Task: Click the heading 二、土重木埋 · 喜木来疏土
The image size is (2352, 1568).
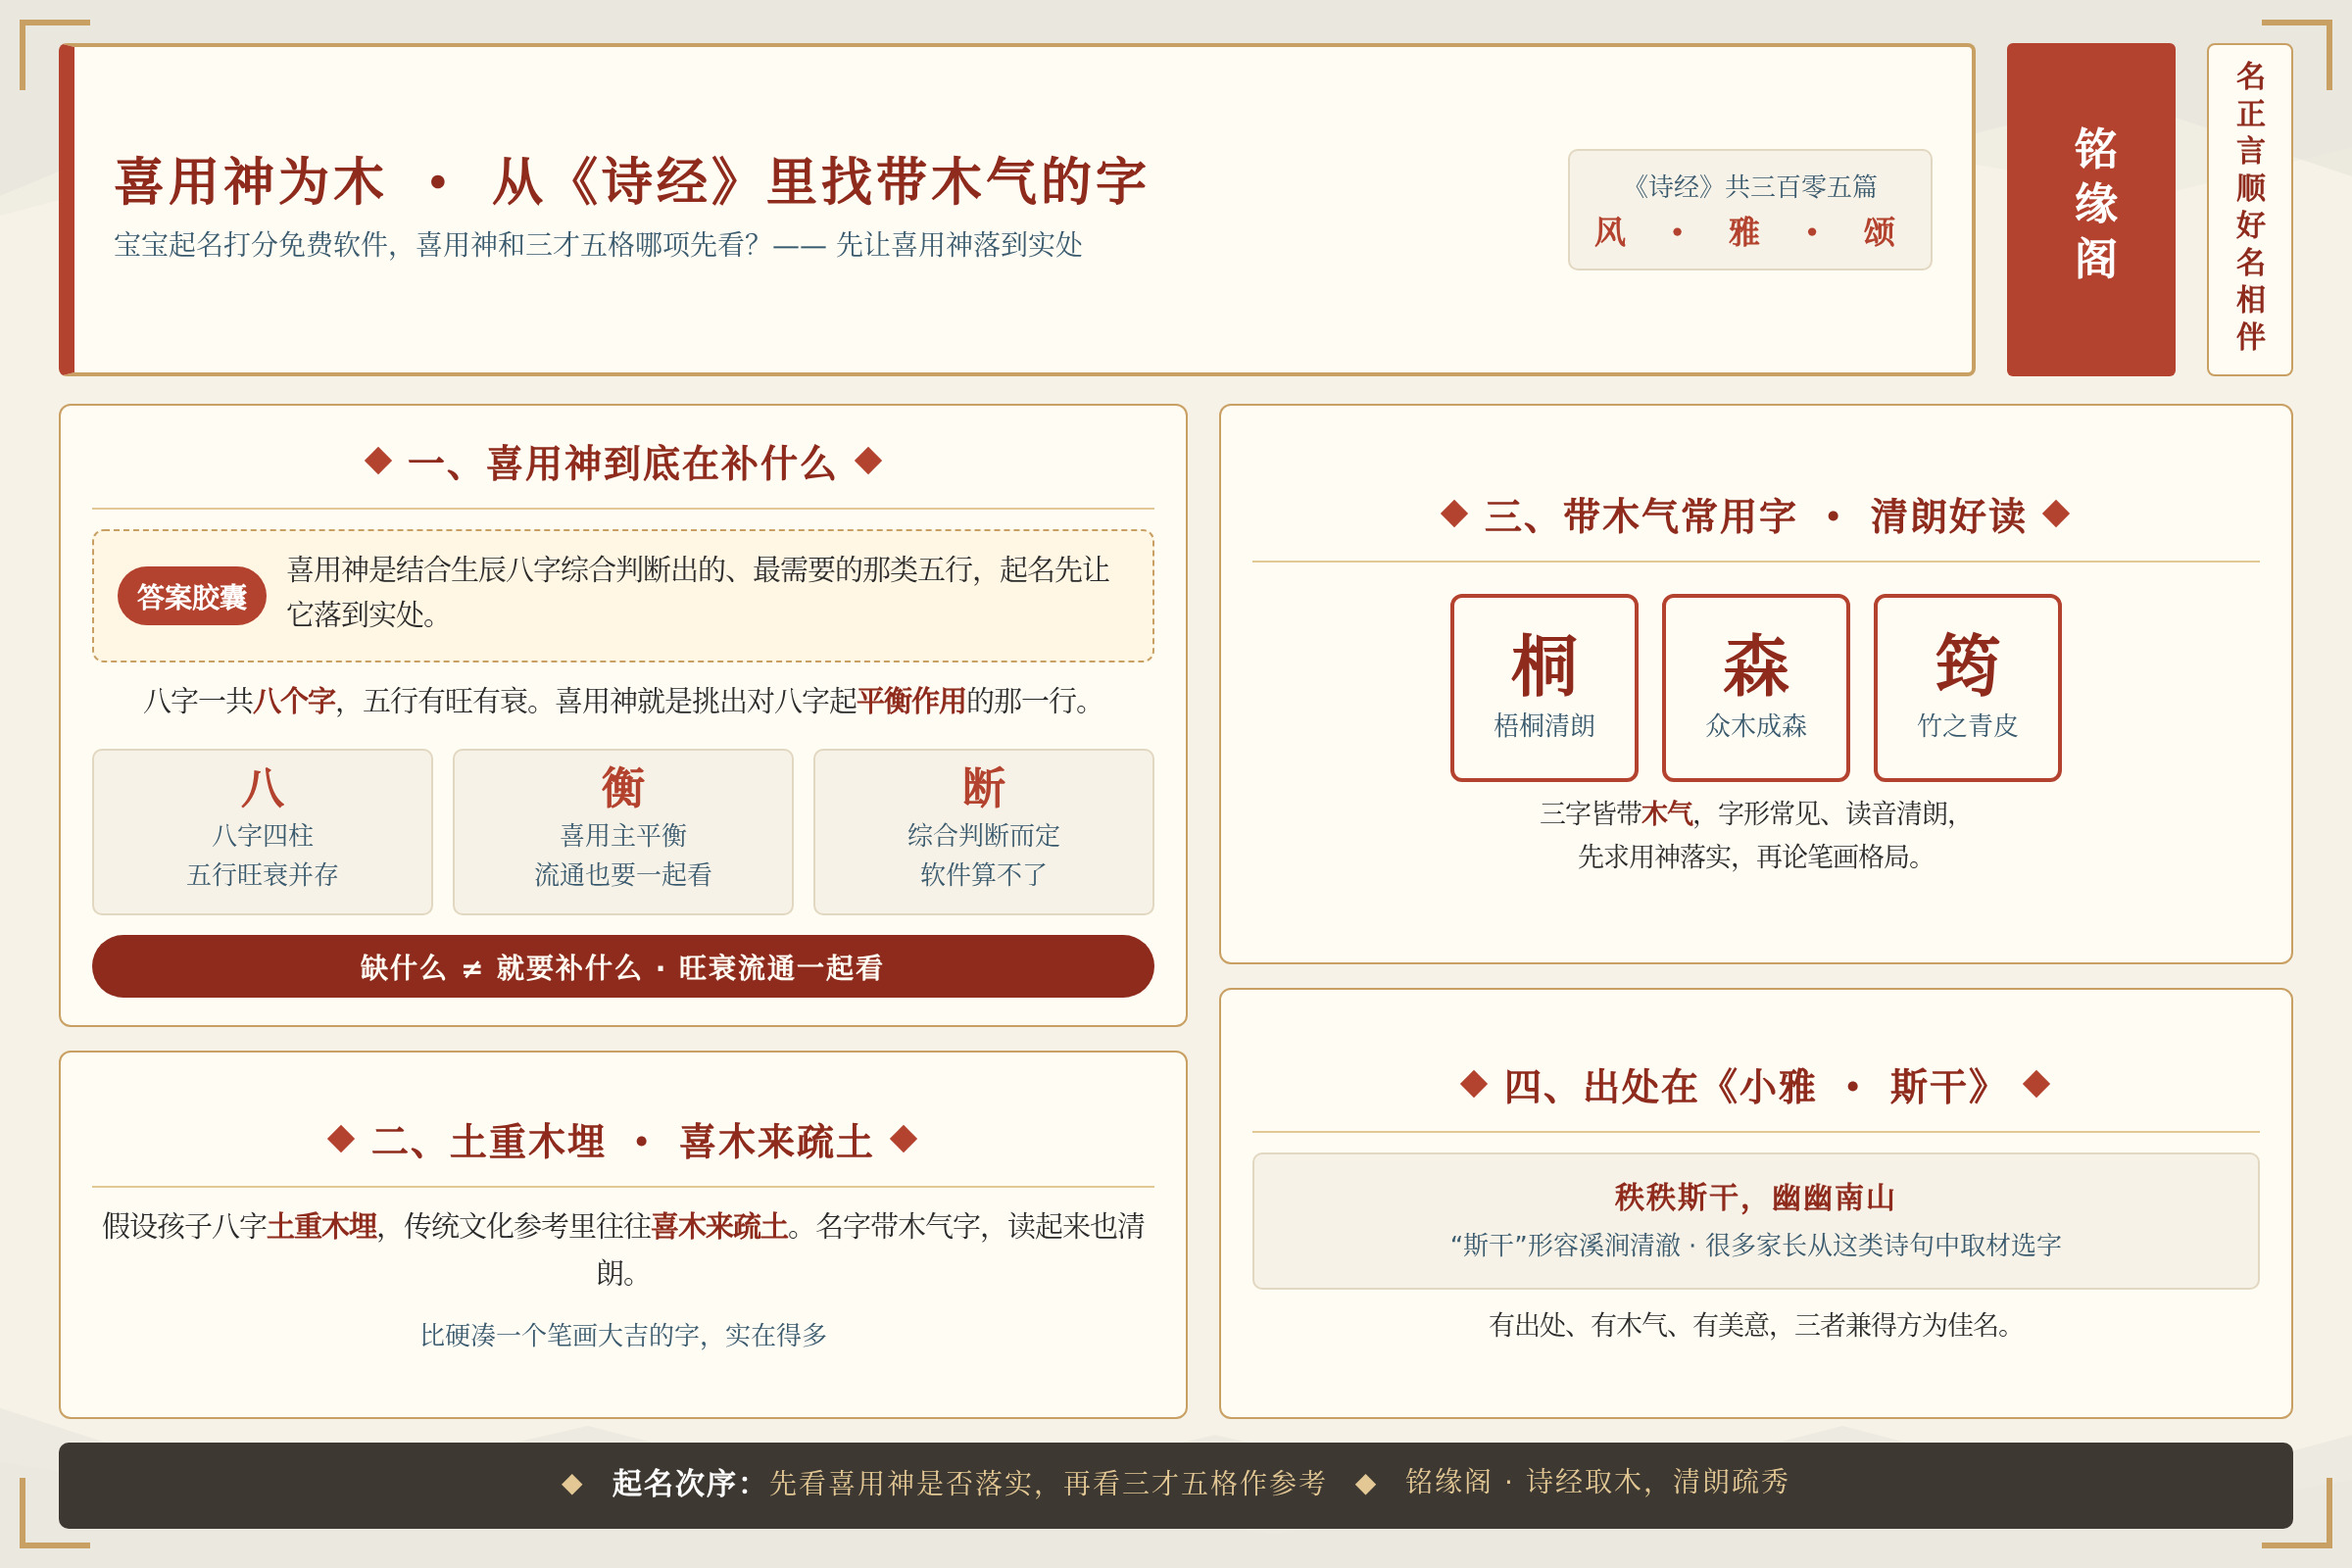Action: (622, 1141)
